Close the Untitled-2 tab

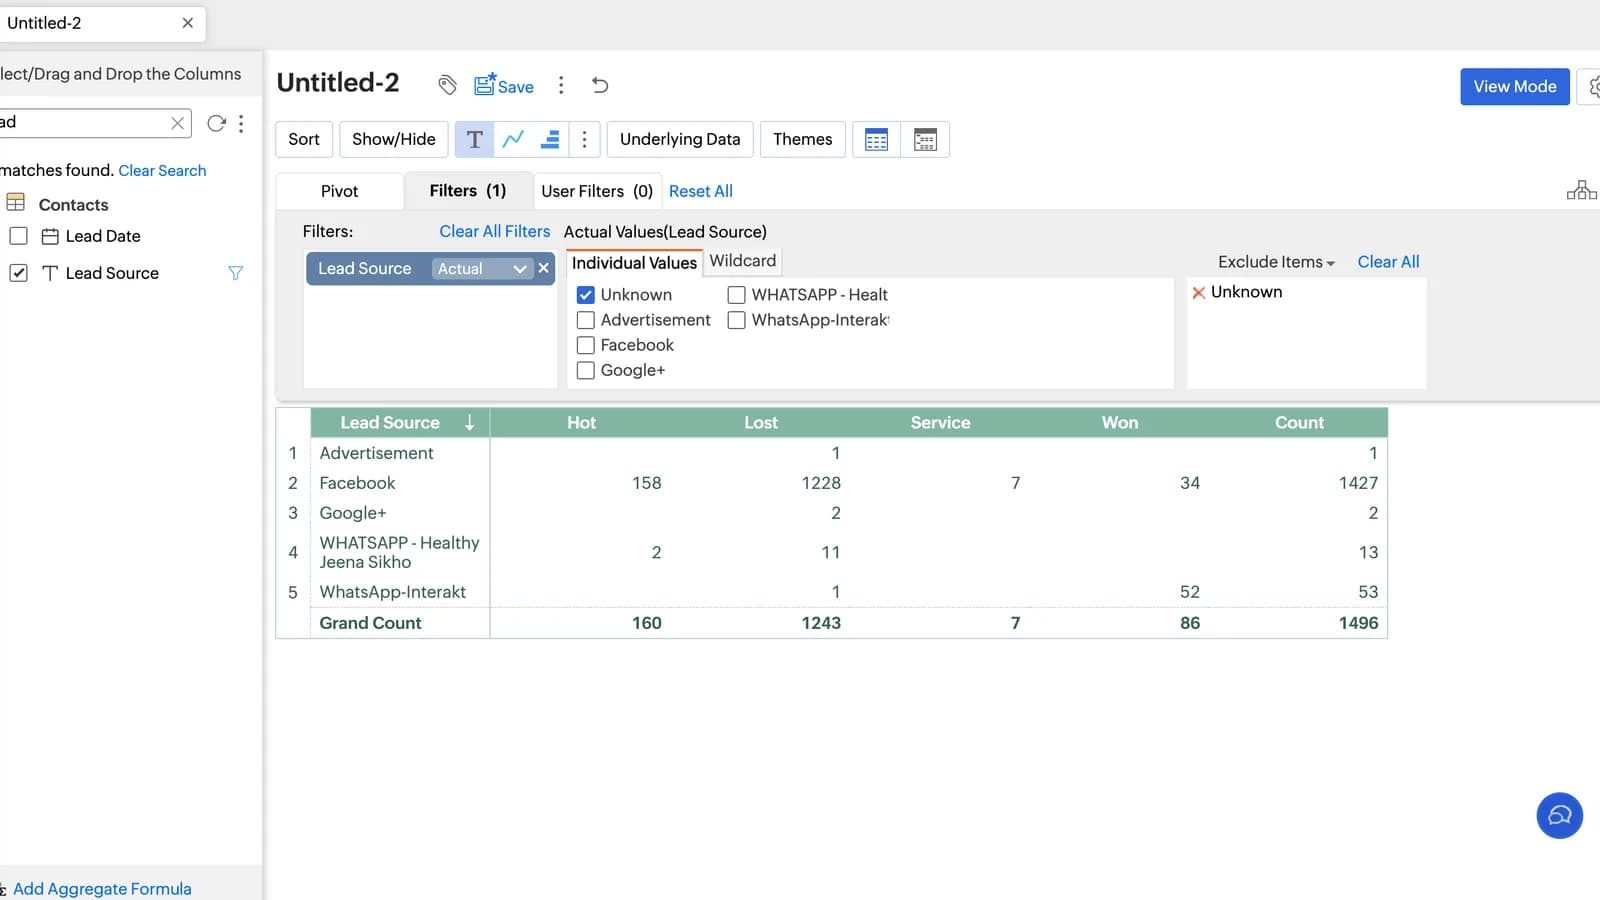pos(187,23)
